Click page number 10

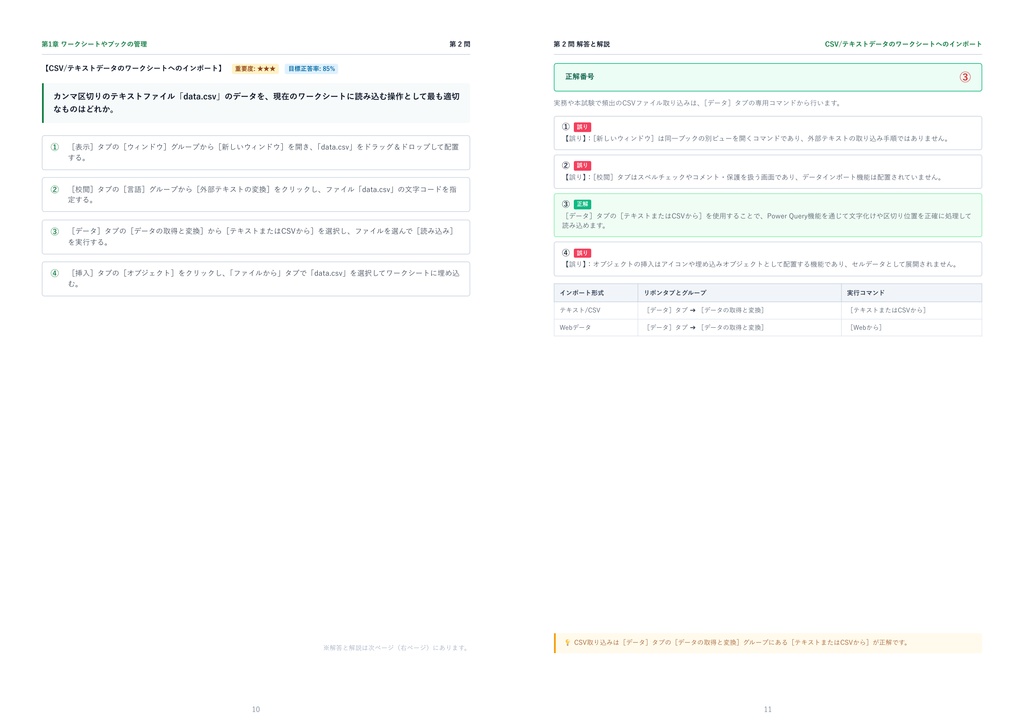[256, 709]
